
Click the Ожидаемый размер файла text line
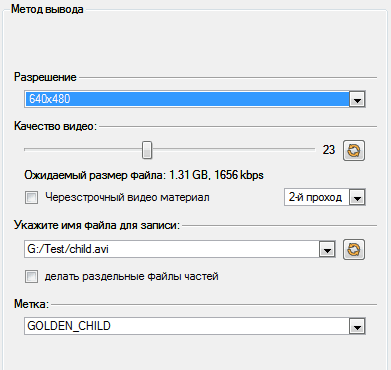[x=144, y=175]
